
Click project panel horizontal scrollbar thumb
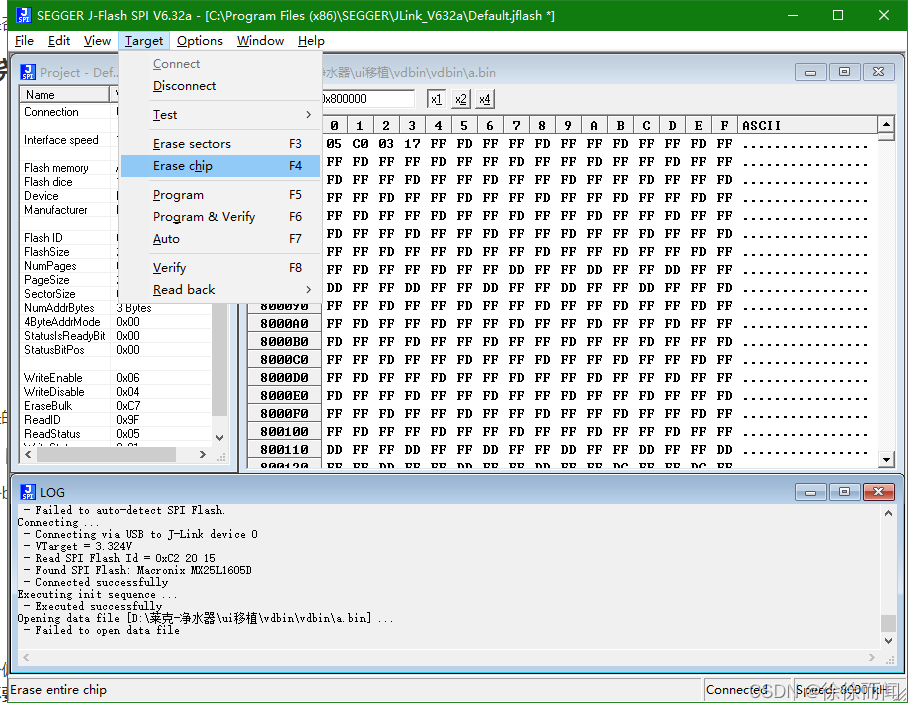tap(106, 454)
